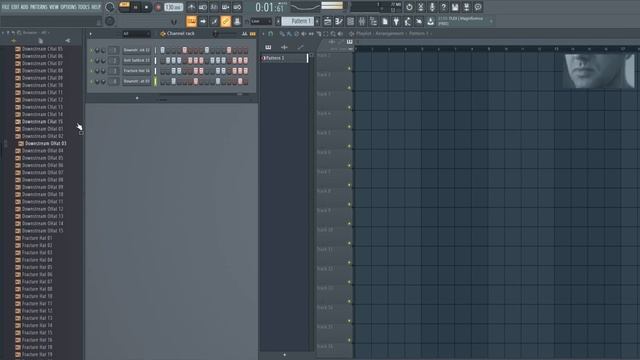This screenshot has width=640, height=360.
Task: Click the red record button
Action: (x=158, y=7)
